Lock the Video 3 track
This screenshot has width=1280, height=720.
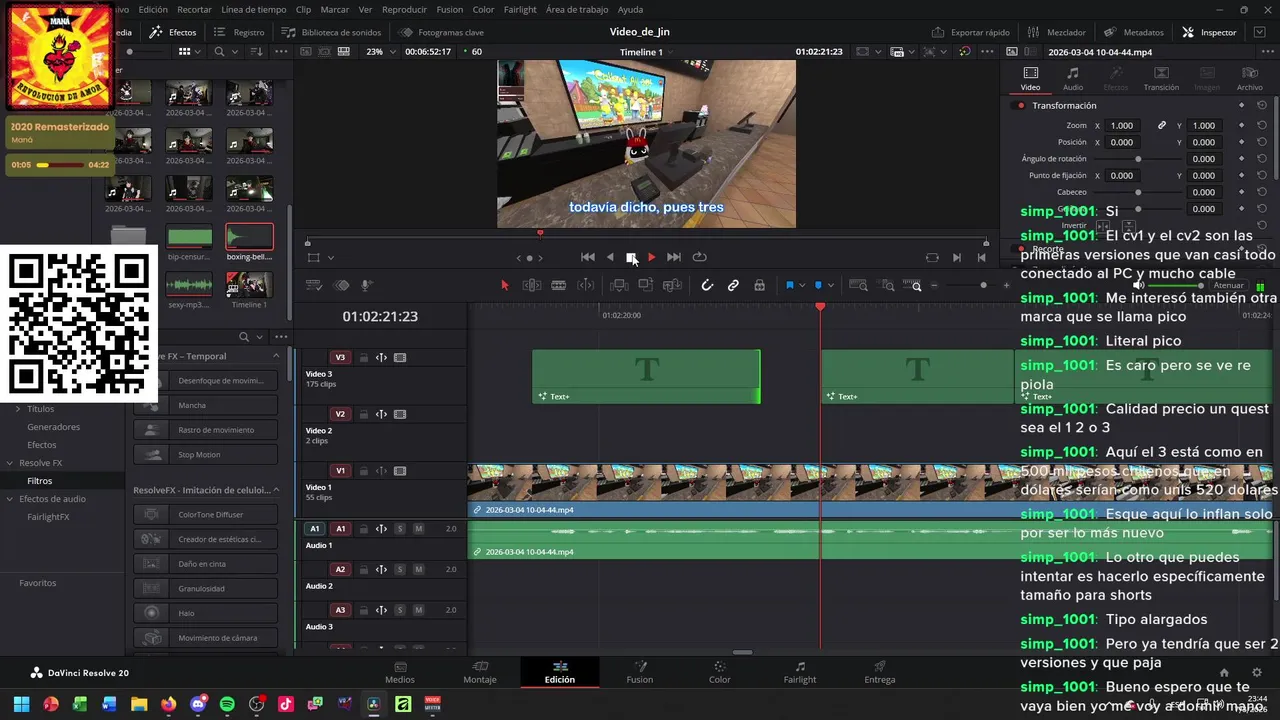click(364, 357)
